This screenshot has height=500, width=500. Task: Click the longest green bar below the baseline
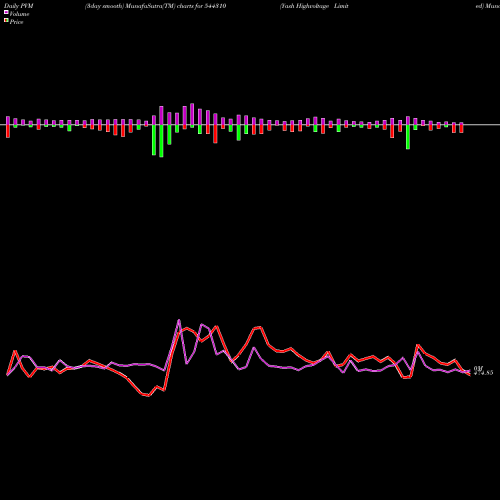pyautogui.click(x=161, y=141)
